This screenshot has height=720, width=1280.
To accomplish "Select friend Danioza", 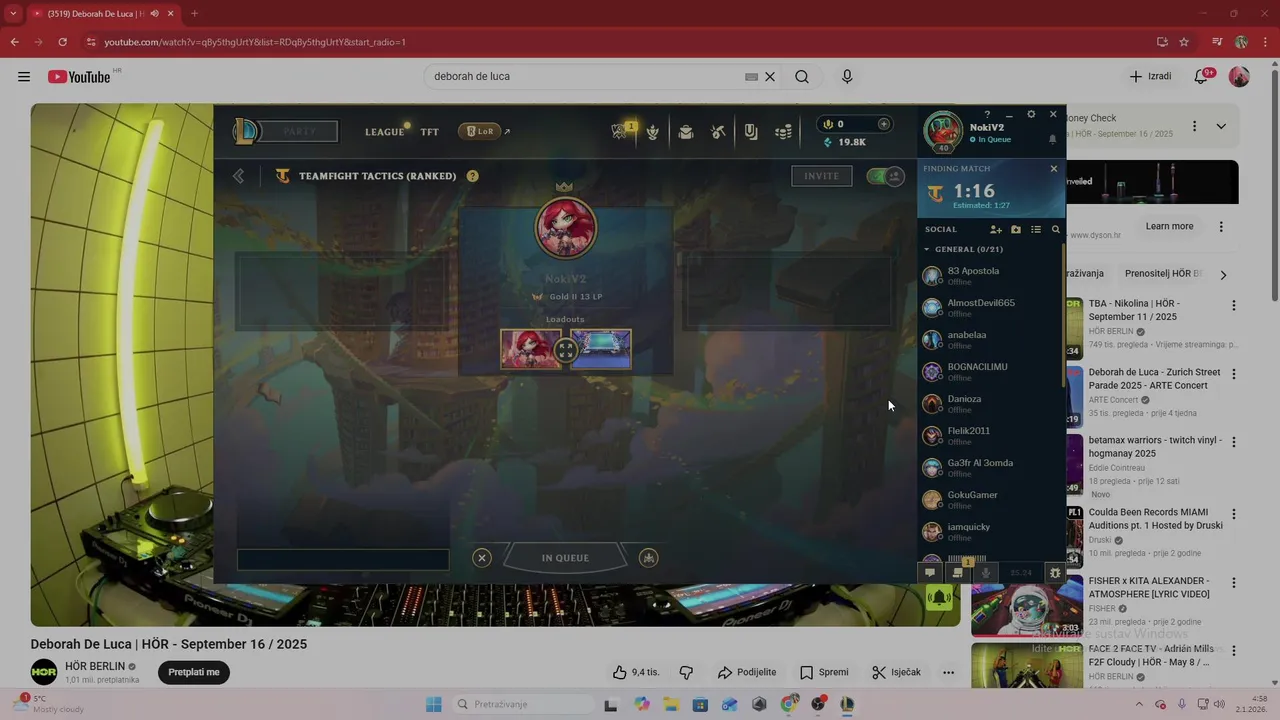I will (x=990, y=404).
